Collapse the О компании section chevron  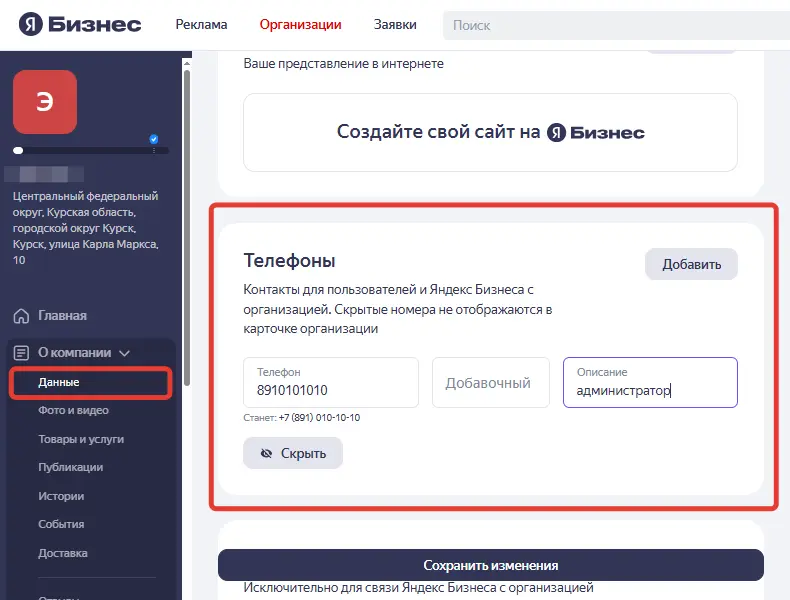click(124, 353)
